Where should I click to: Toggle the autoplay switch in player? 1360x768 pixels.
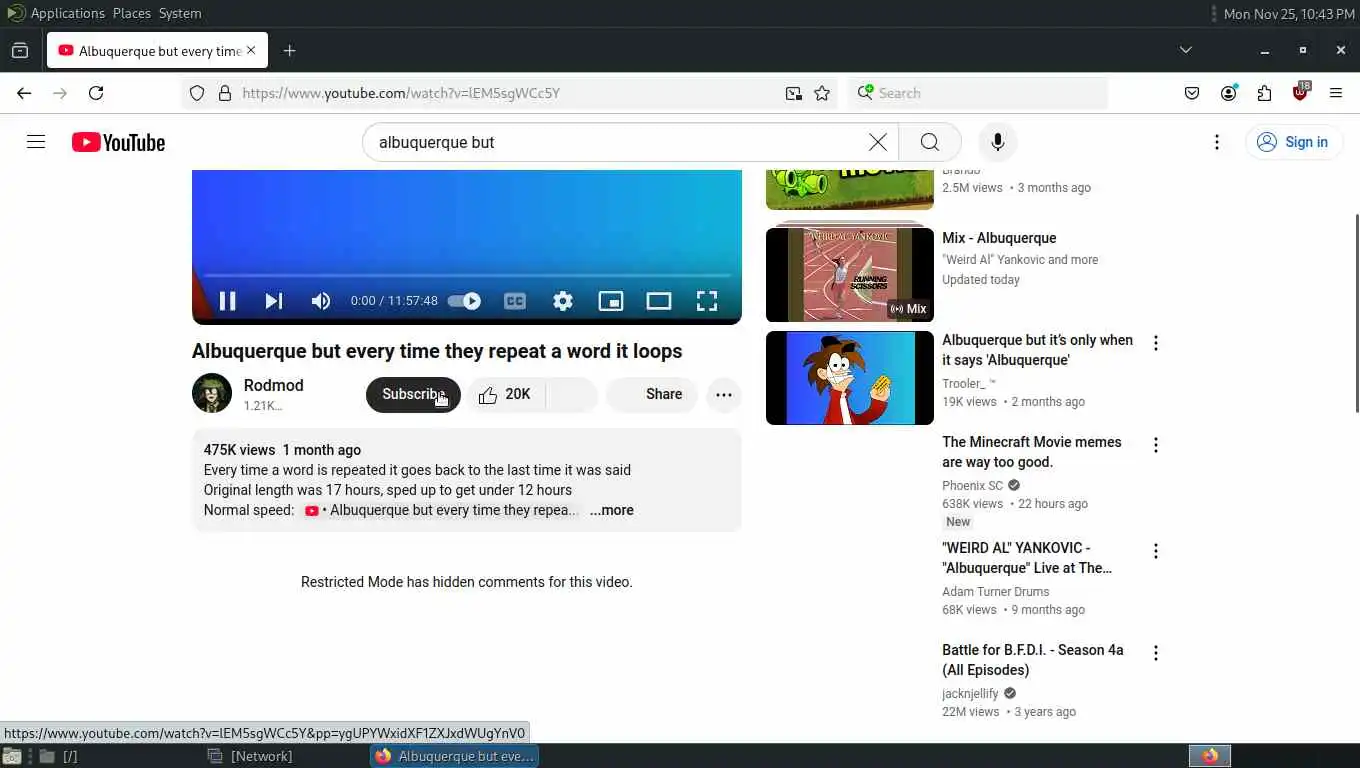point(464,301)
